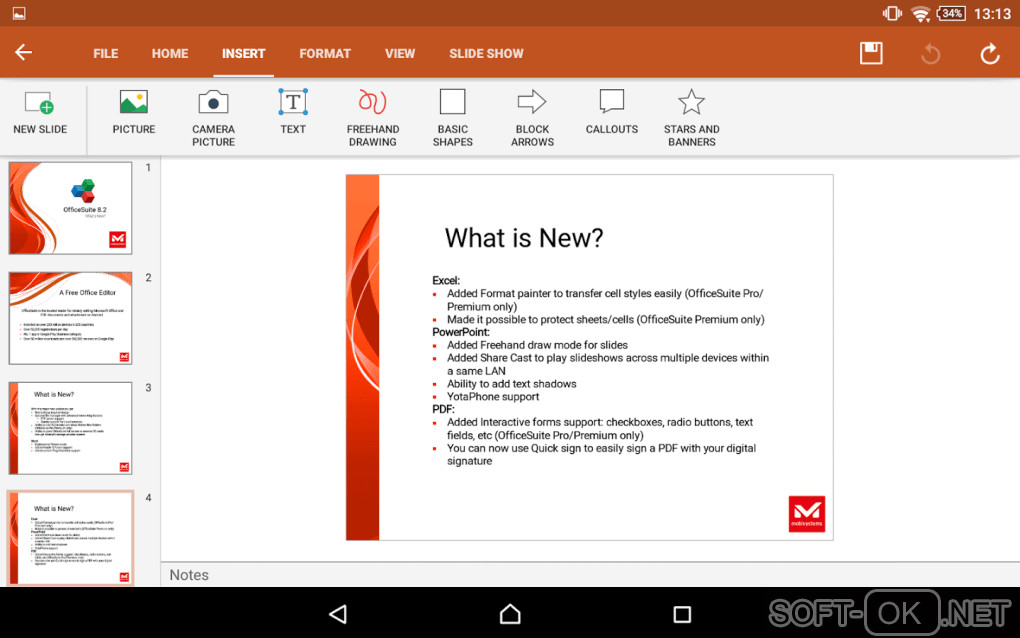This screenshot has height=638, width=1020.
Task: Open stars and banners shapes
Action: (x=691, y=118)
